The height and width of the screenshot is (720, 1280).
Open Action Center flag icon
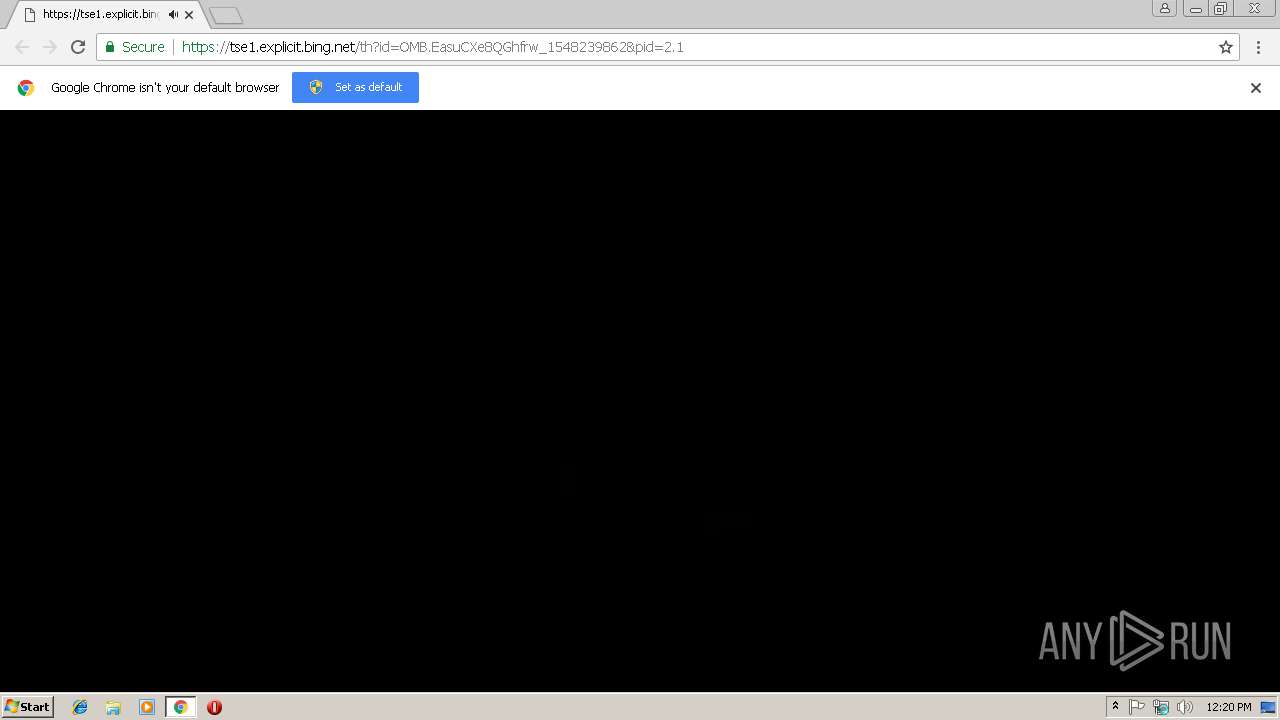(1137, 707)
